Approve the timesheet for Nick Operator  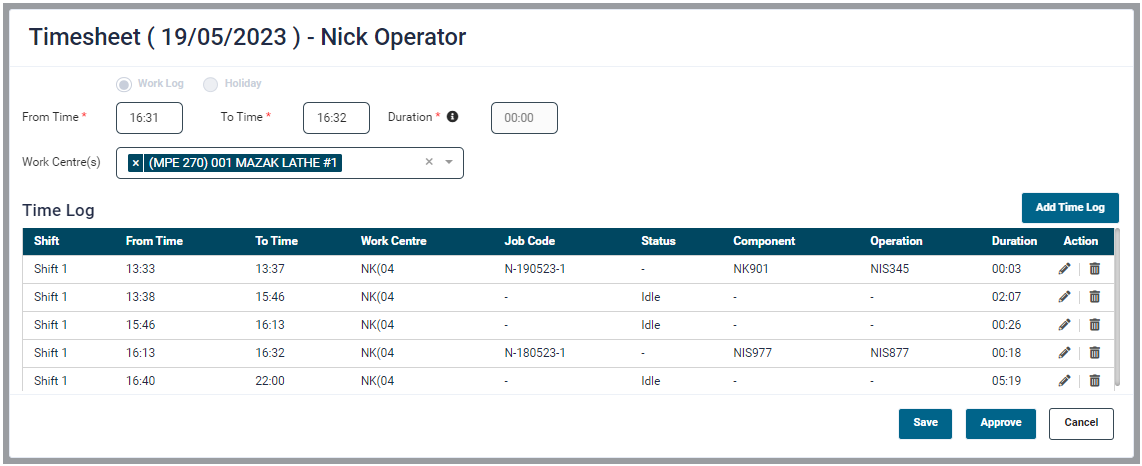click(1000, 423)
